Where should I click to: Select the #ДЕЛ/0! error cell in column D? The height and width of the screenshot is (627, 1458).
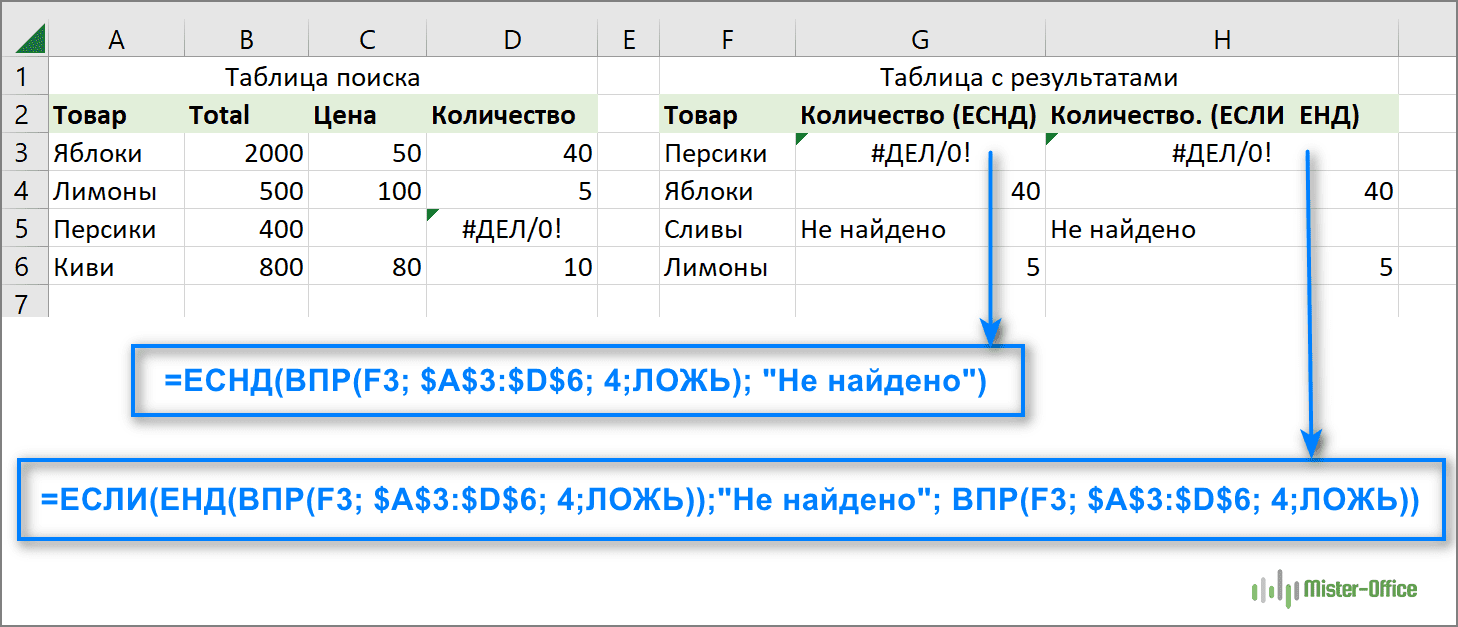512,230
